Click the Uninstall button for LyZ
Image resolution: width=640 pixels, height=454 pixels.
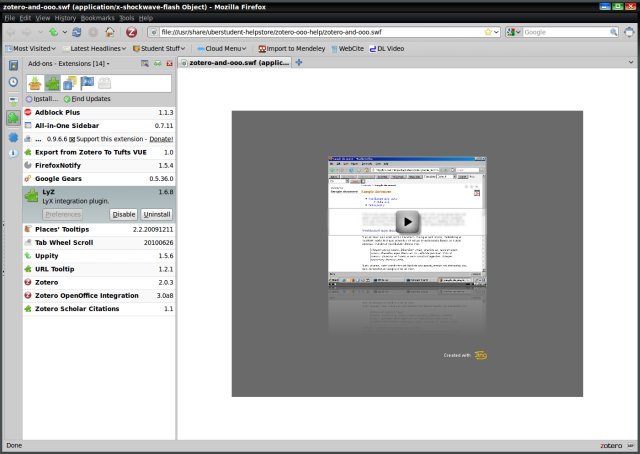tap(157, 214)
